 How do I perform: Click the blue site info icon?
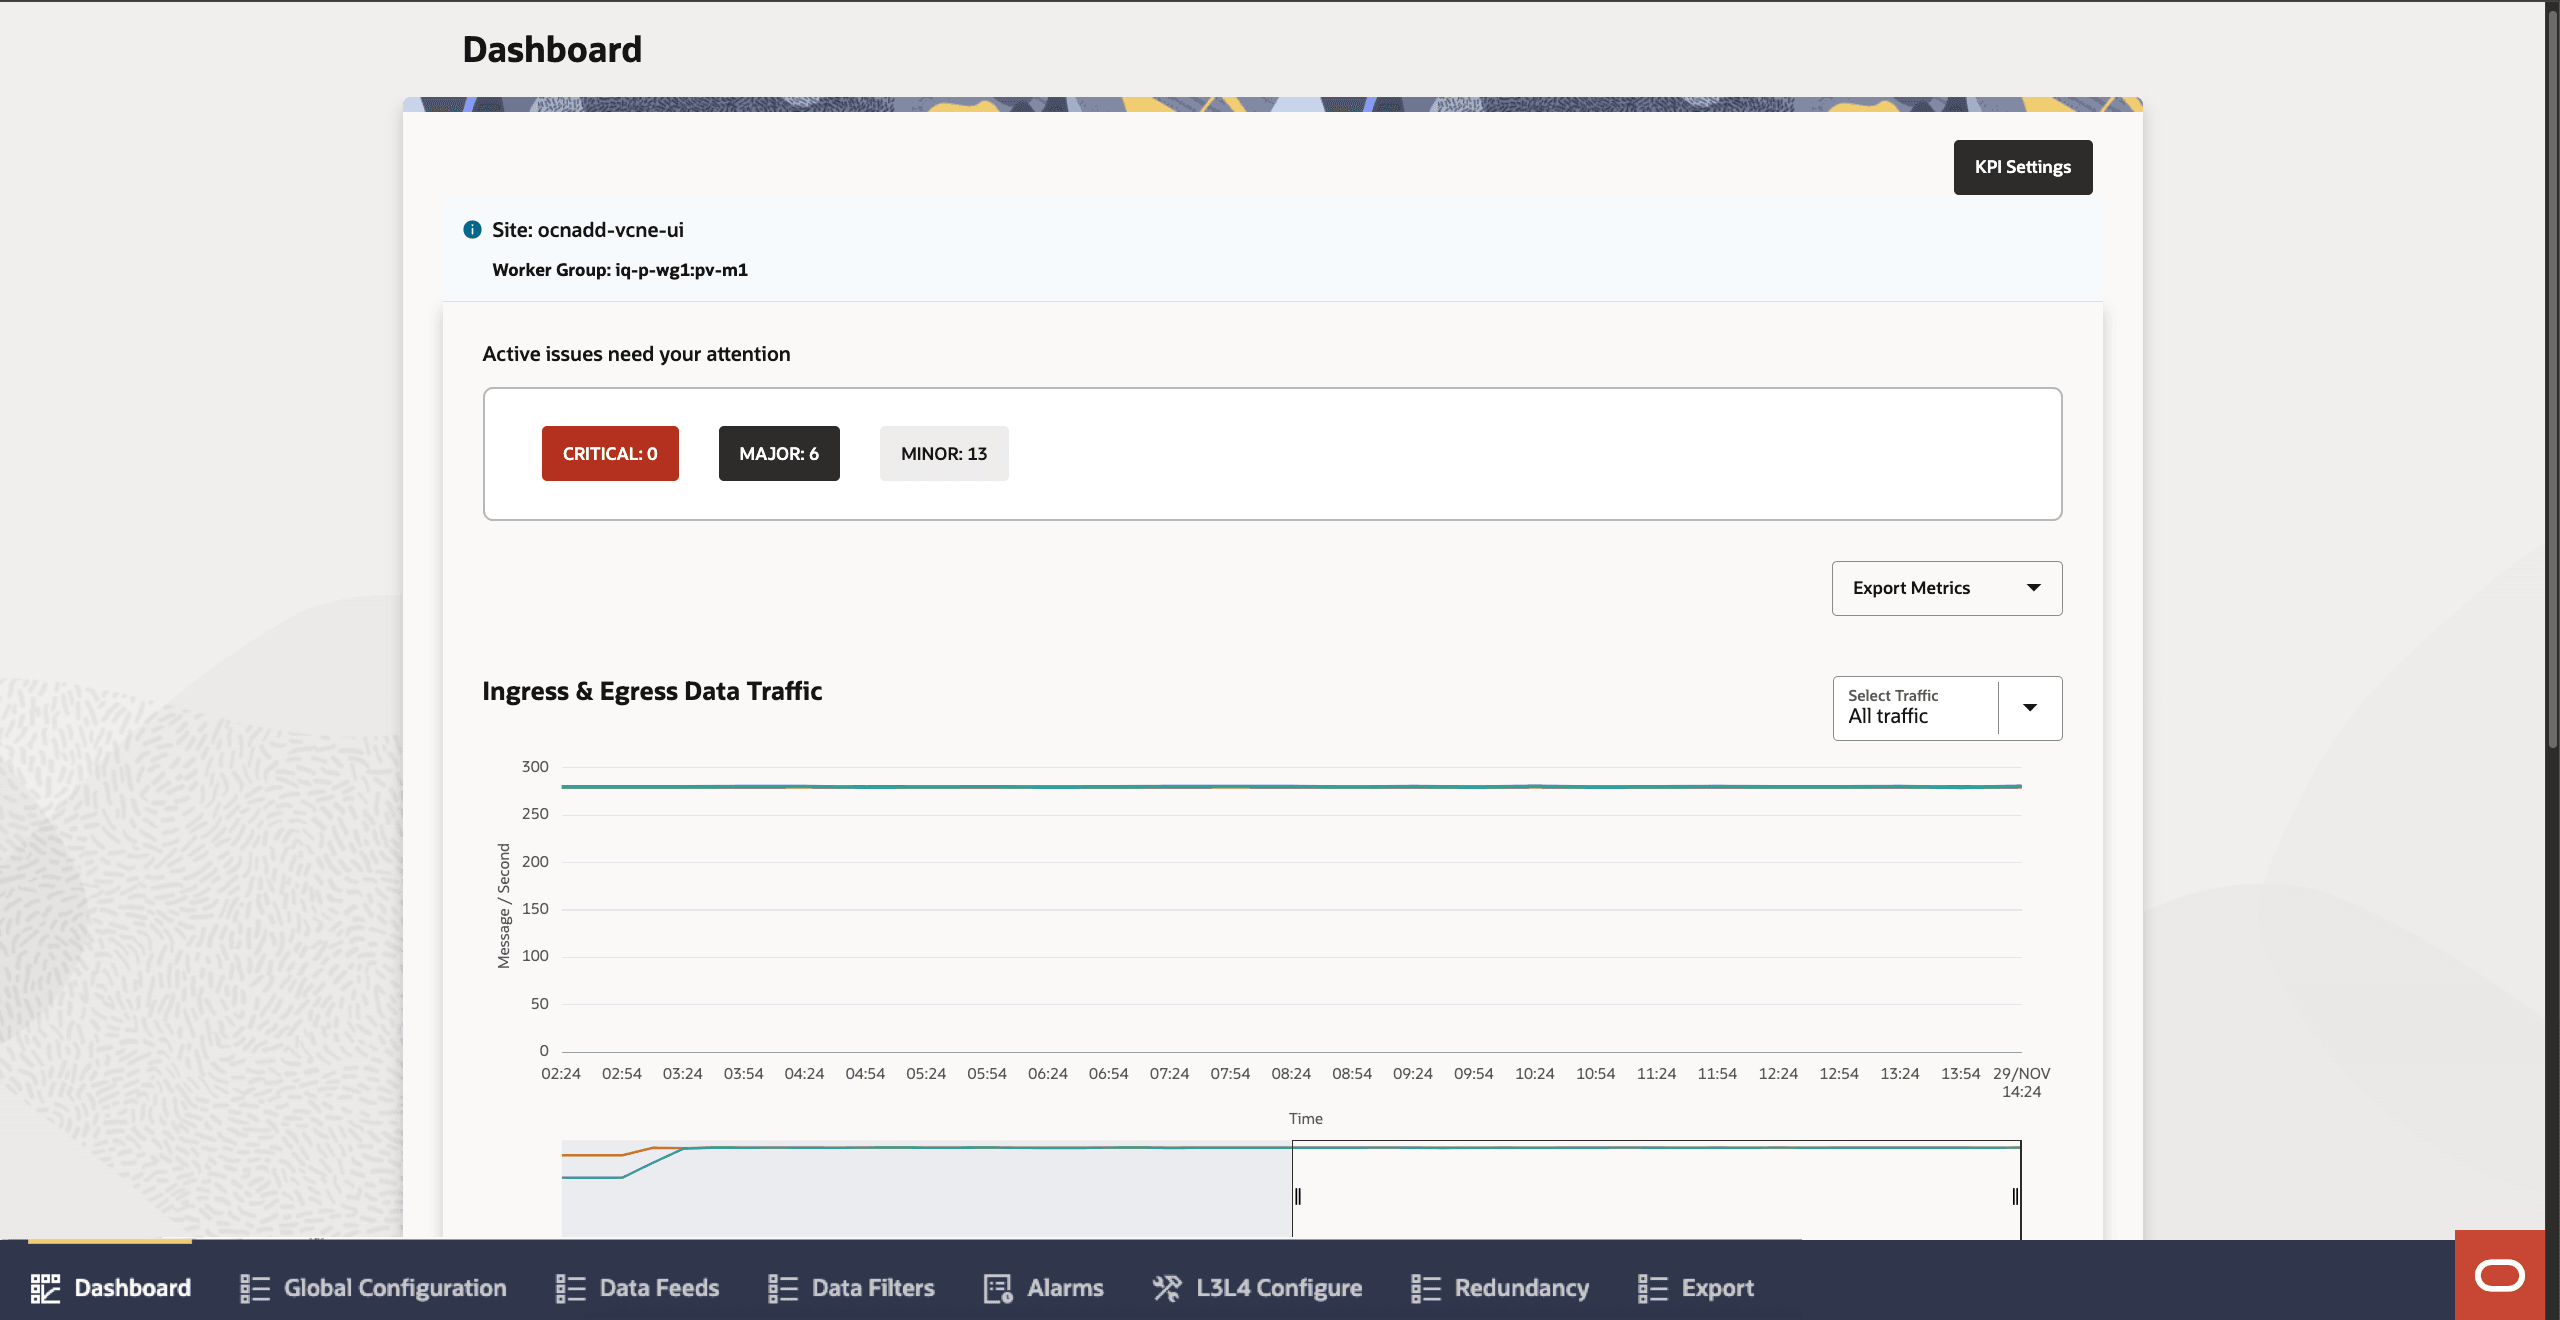tap(472, 230)
